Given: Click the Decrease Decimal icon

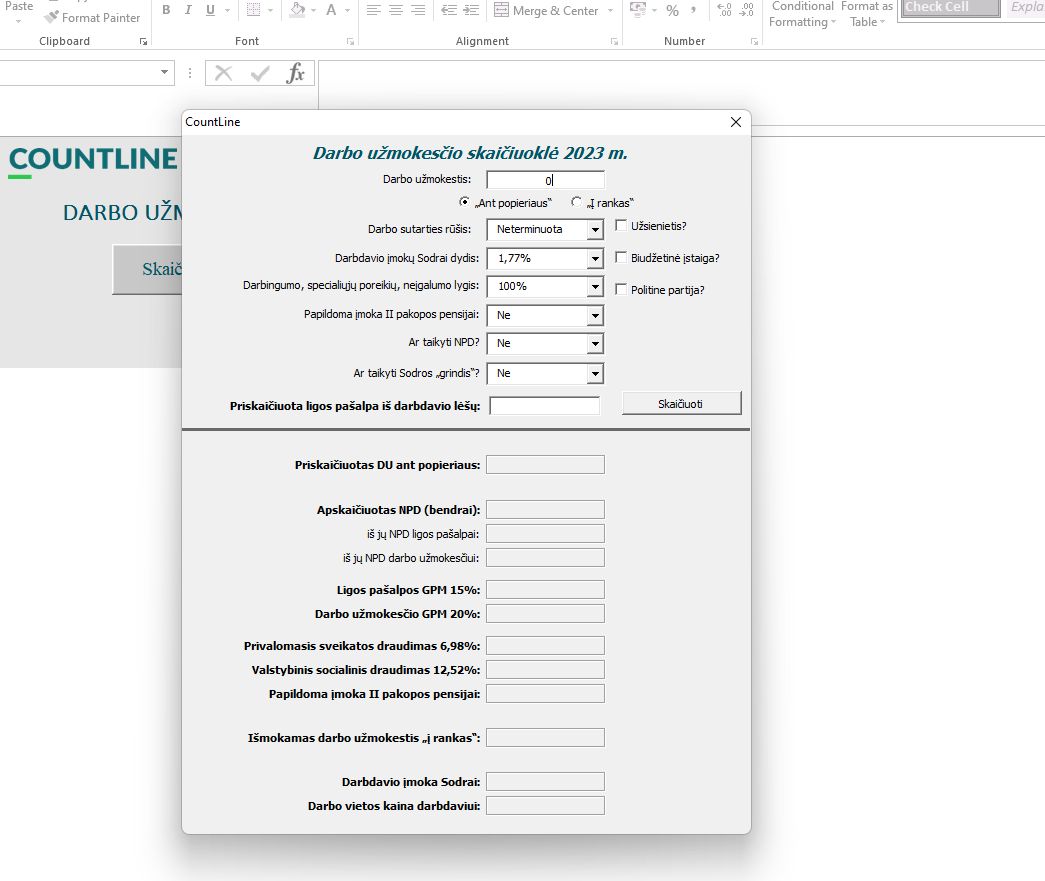Looking at the screenshot, I should point(746,10).
